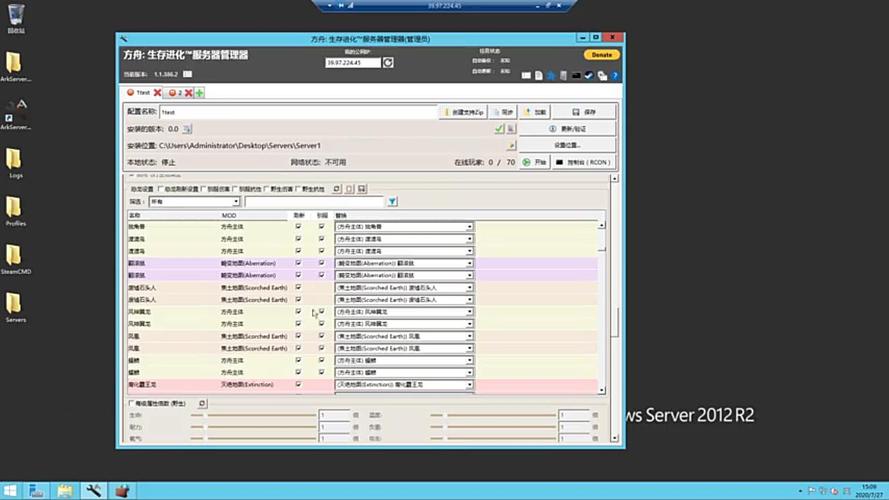This screenshot has width=889, height=500.
Task: Open the SteamCMD folder on the desktop
Action: pos(15,260)
